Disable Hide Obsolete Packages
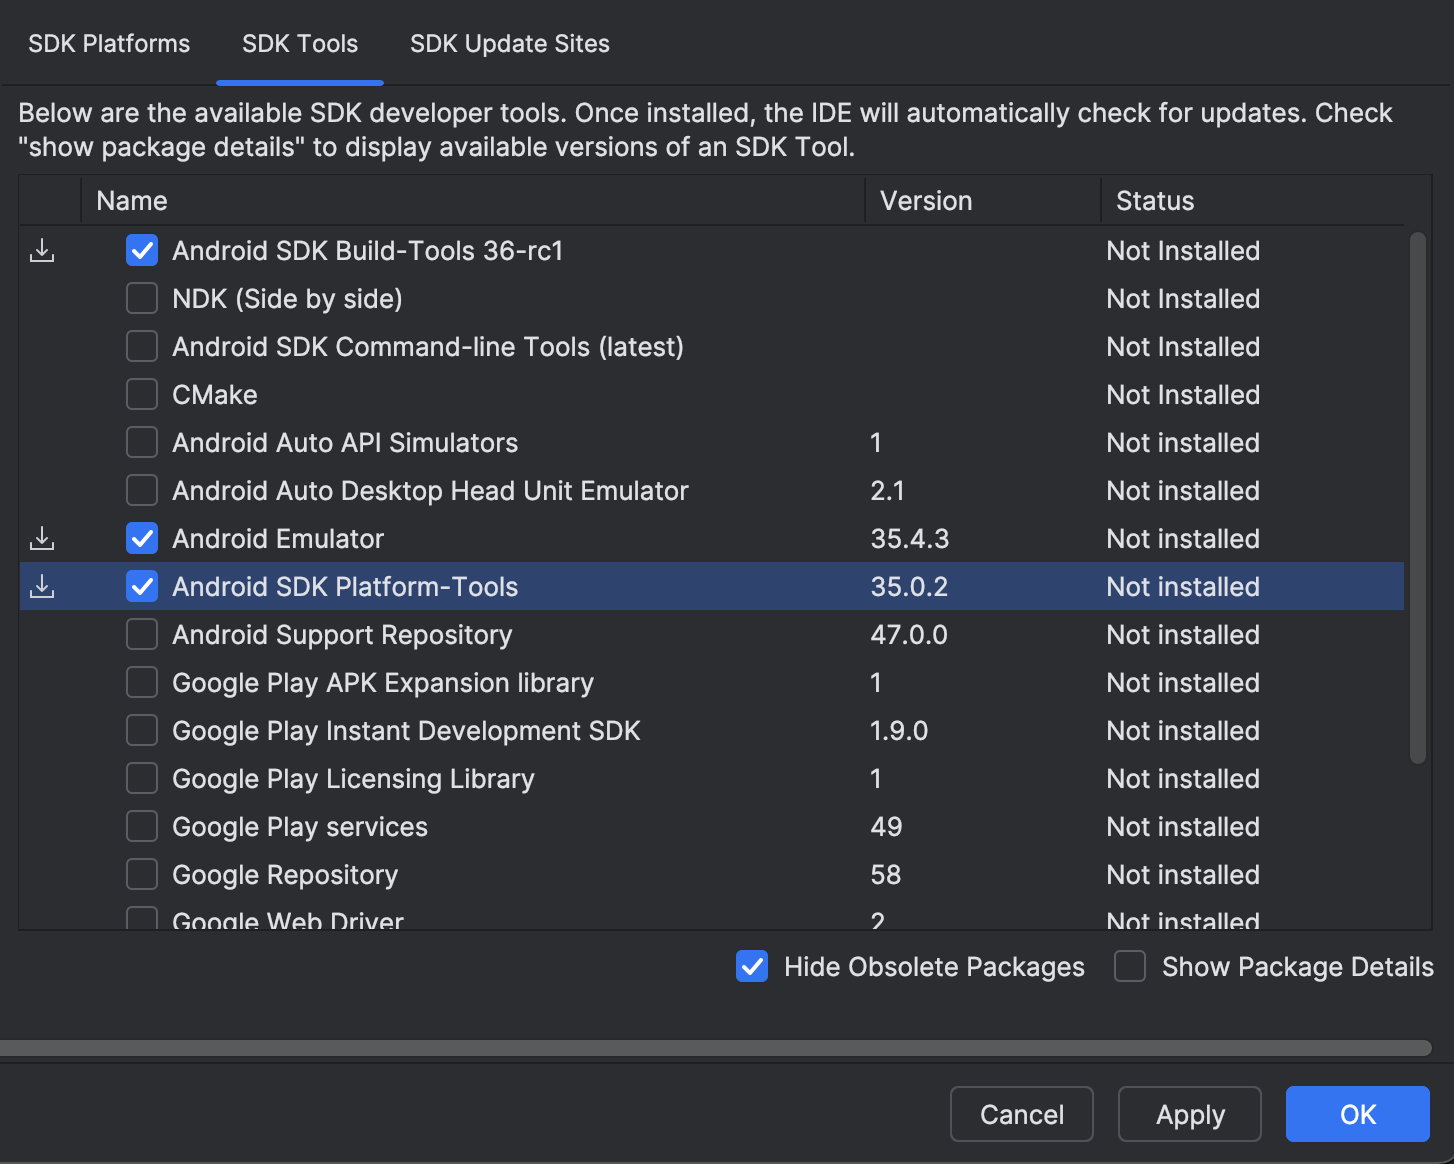1454x1164 pixels. [x=751, y=966]
